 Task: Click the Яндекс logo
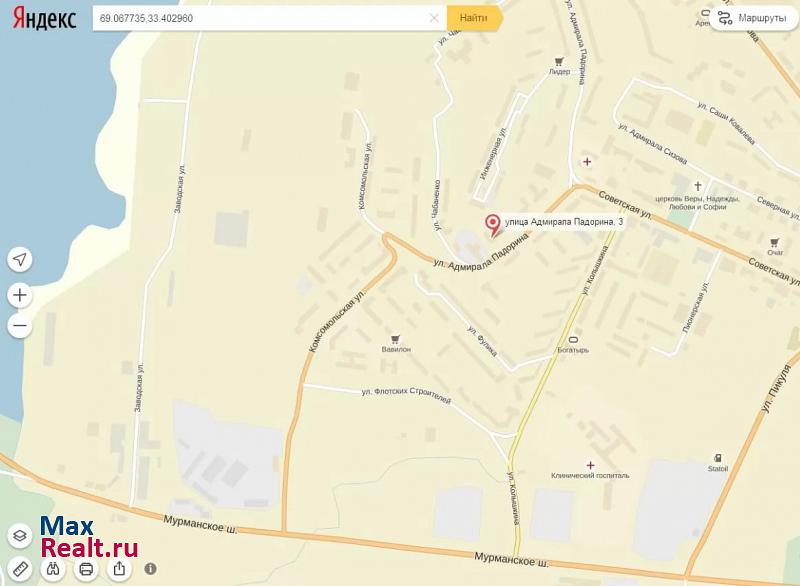44,18
